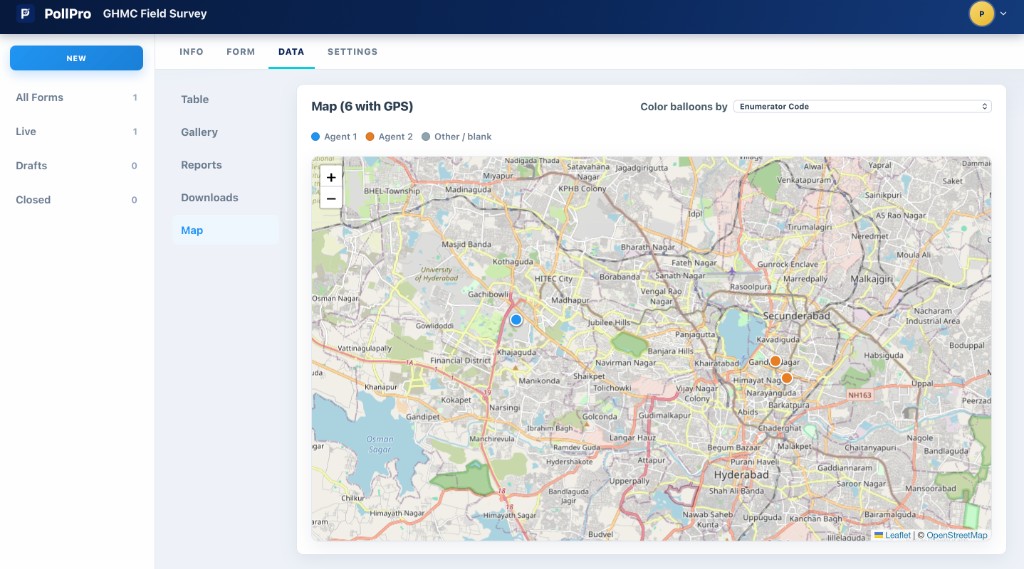Click the GHMC Field Survey title
1024x569 pixels.
155,14
